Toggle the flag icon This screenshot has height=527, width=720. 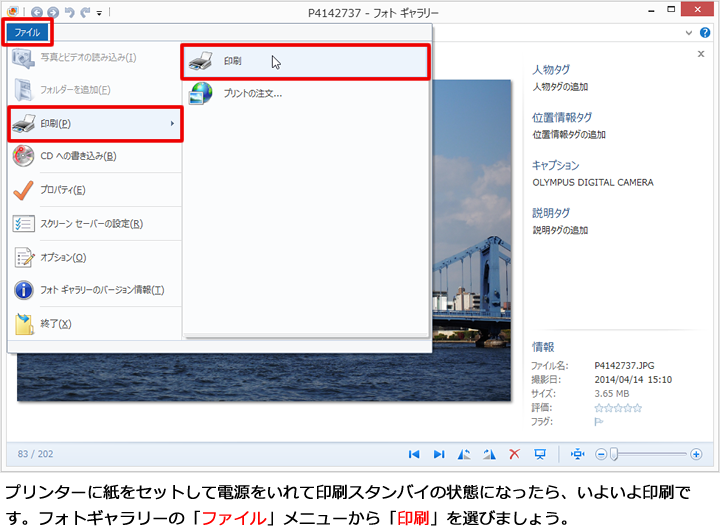tap(598, 422)
